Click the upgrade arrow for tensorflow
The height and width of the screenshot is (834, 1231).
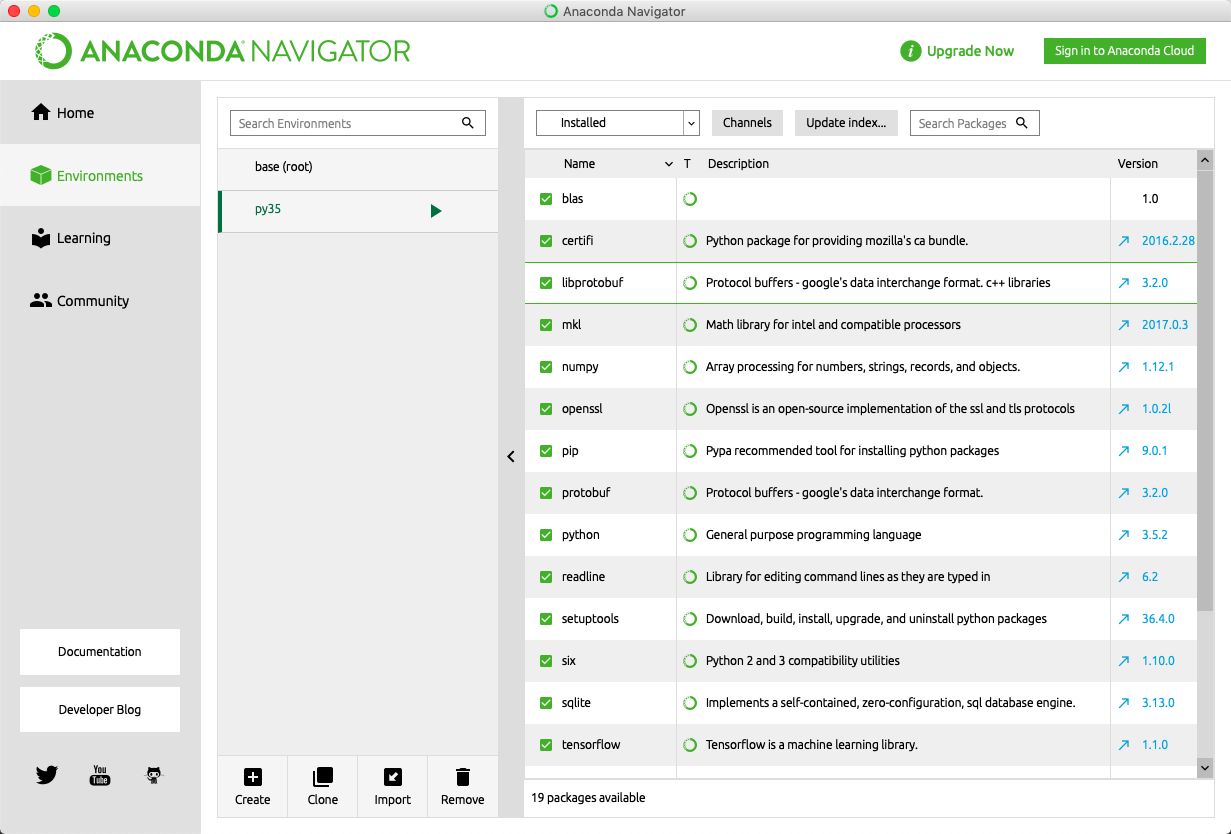pos(1124,745)
